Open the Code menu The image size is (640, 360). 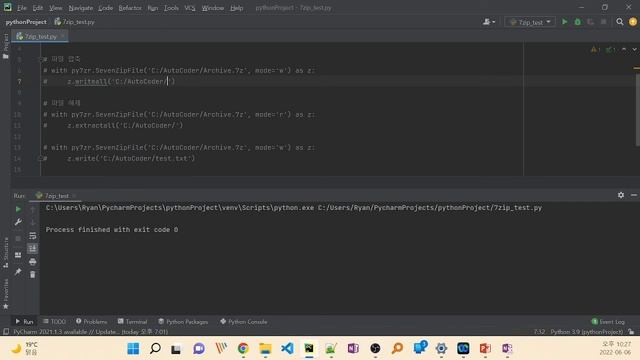(x=105, y=8)
